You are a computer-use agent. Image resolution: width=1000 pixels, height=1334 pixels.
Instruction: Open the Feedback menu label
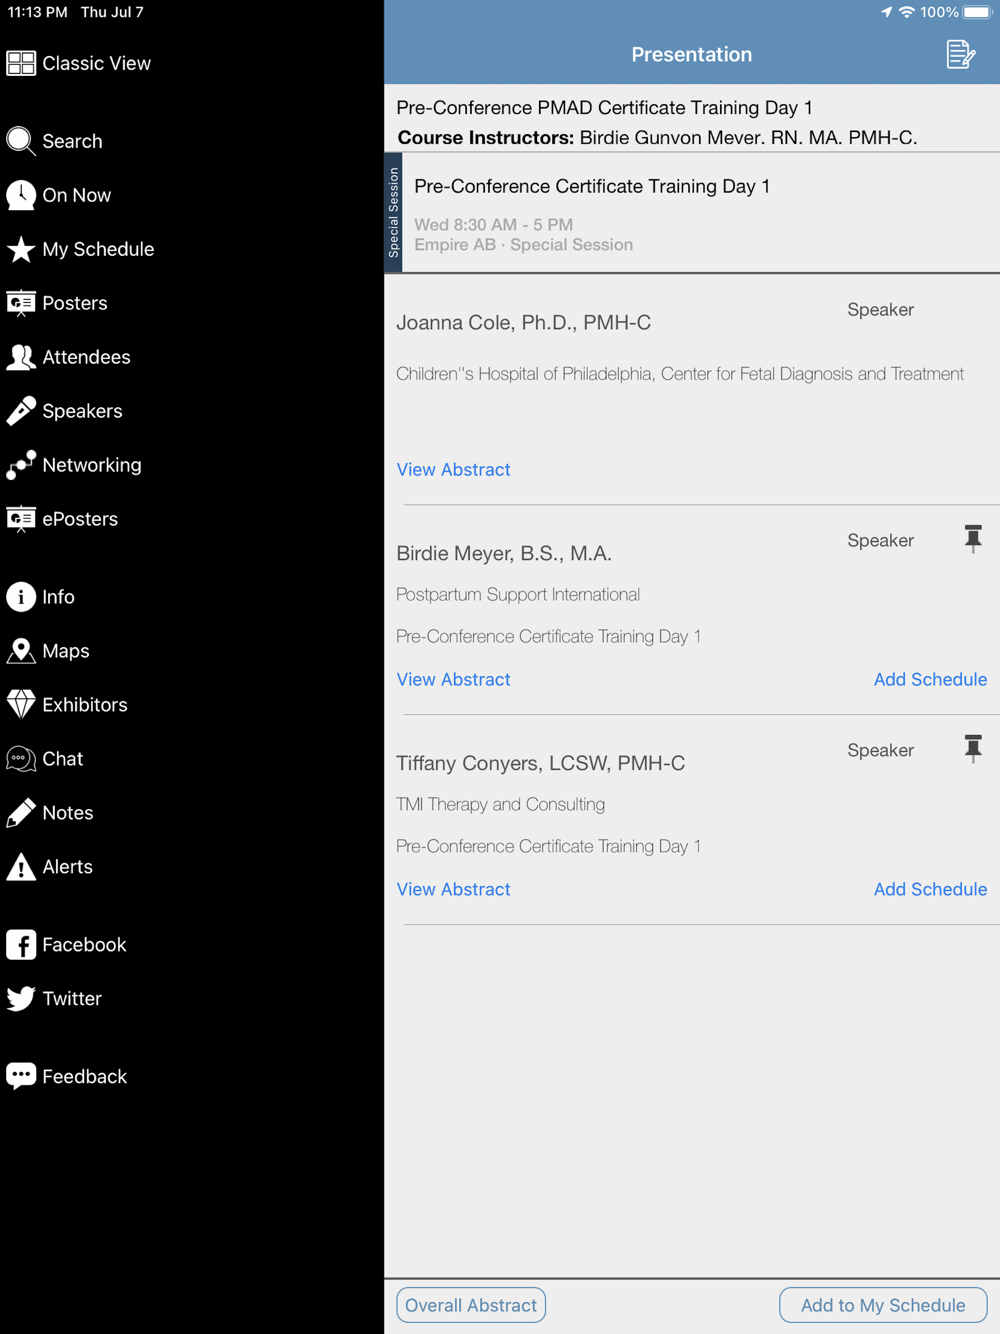(x=85, y=1077)
